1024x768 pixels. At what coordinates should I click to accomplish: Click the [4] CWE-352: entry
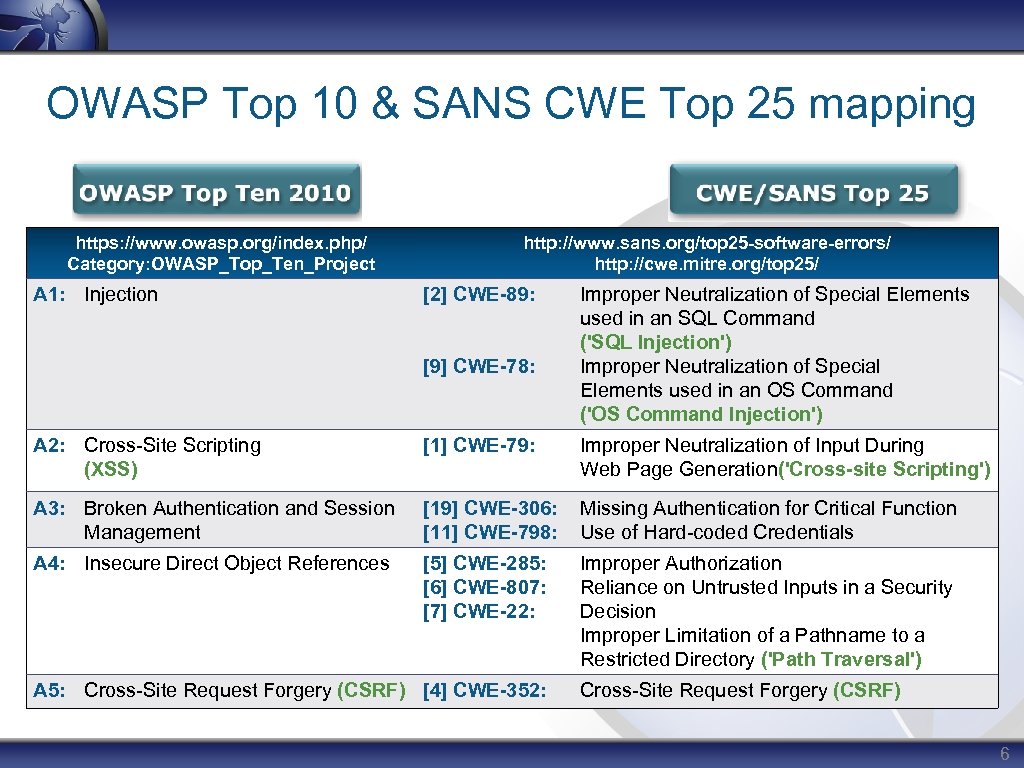tap(484, 690)
